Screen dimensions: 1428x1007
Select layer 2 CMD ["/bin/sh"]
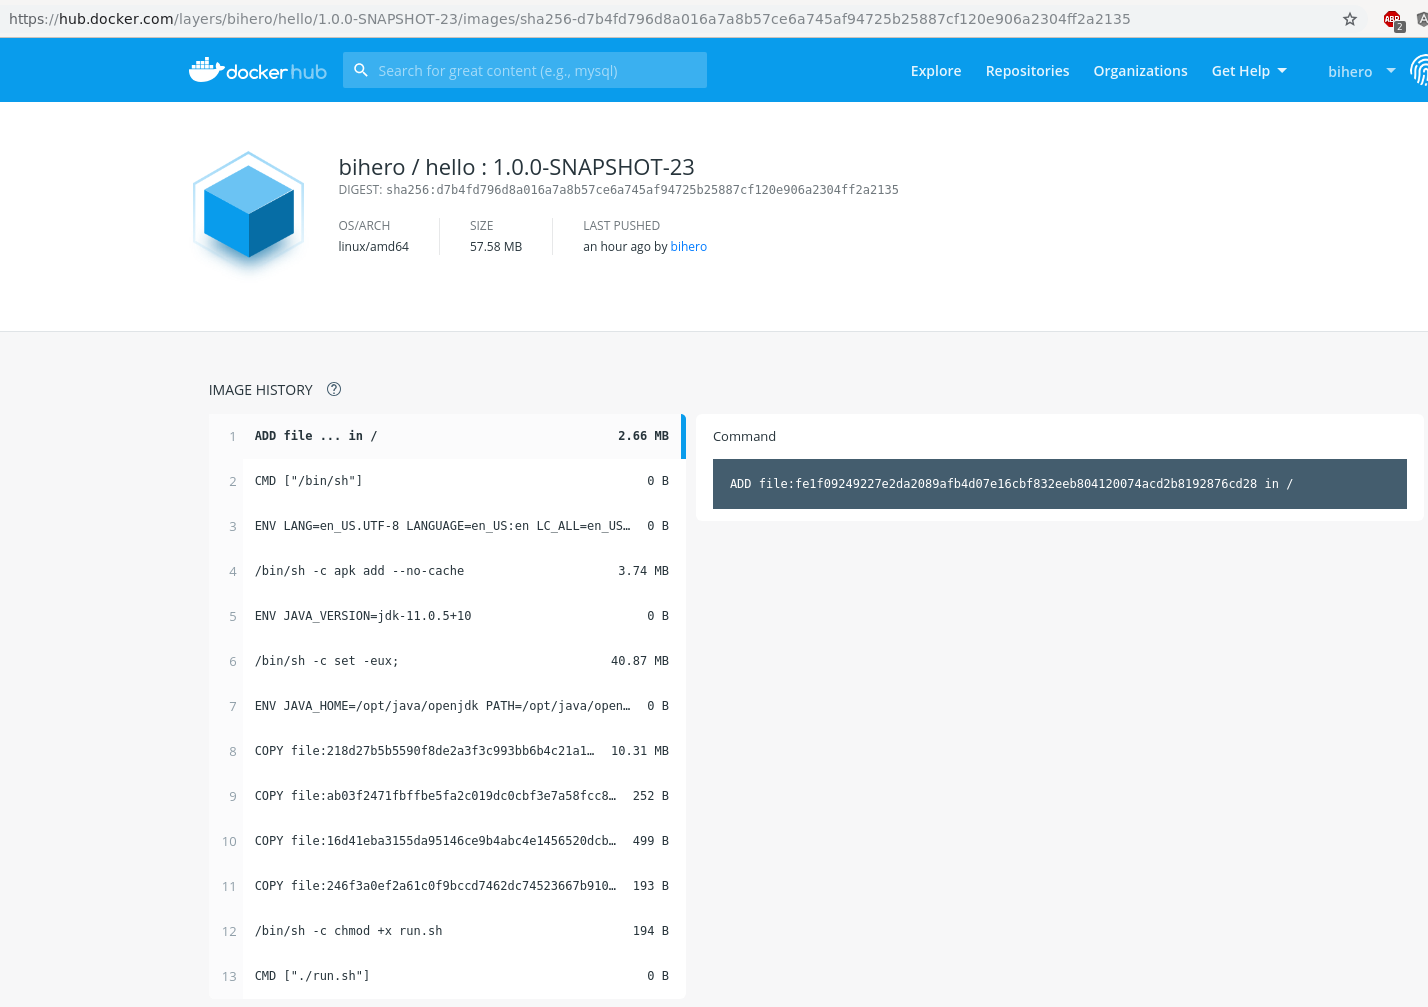(x=447, y=481)
